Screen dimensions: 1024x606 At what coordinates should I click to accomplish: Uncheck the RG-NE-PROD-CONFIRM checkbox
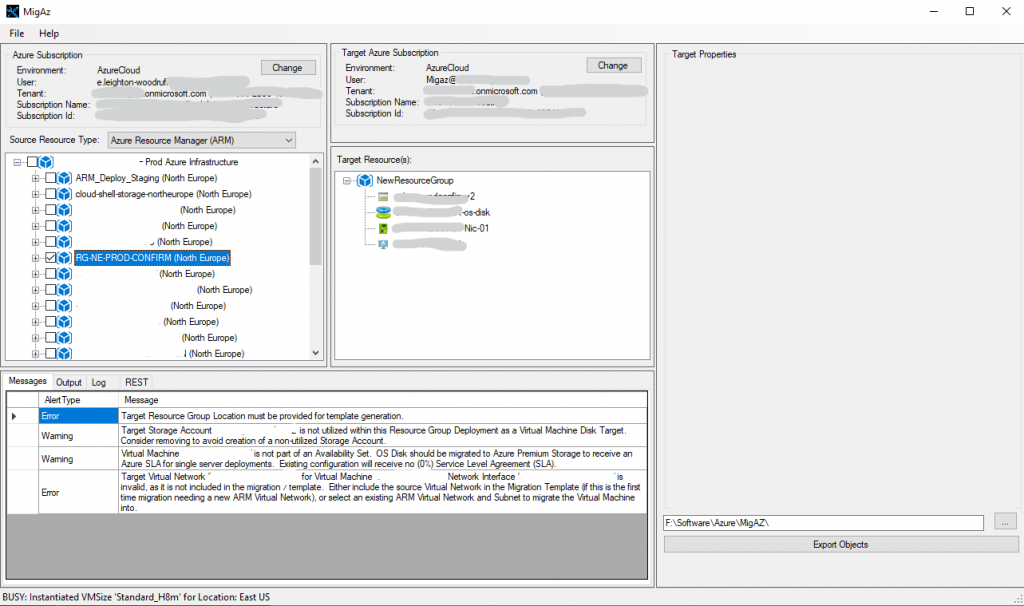click(50, 258)
